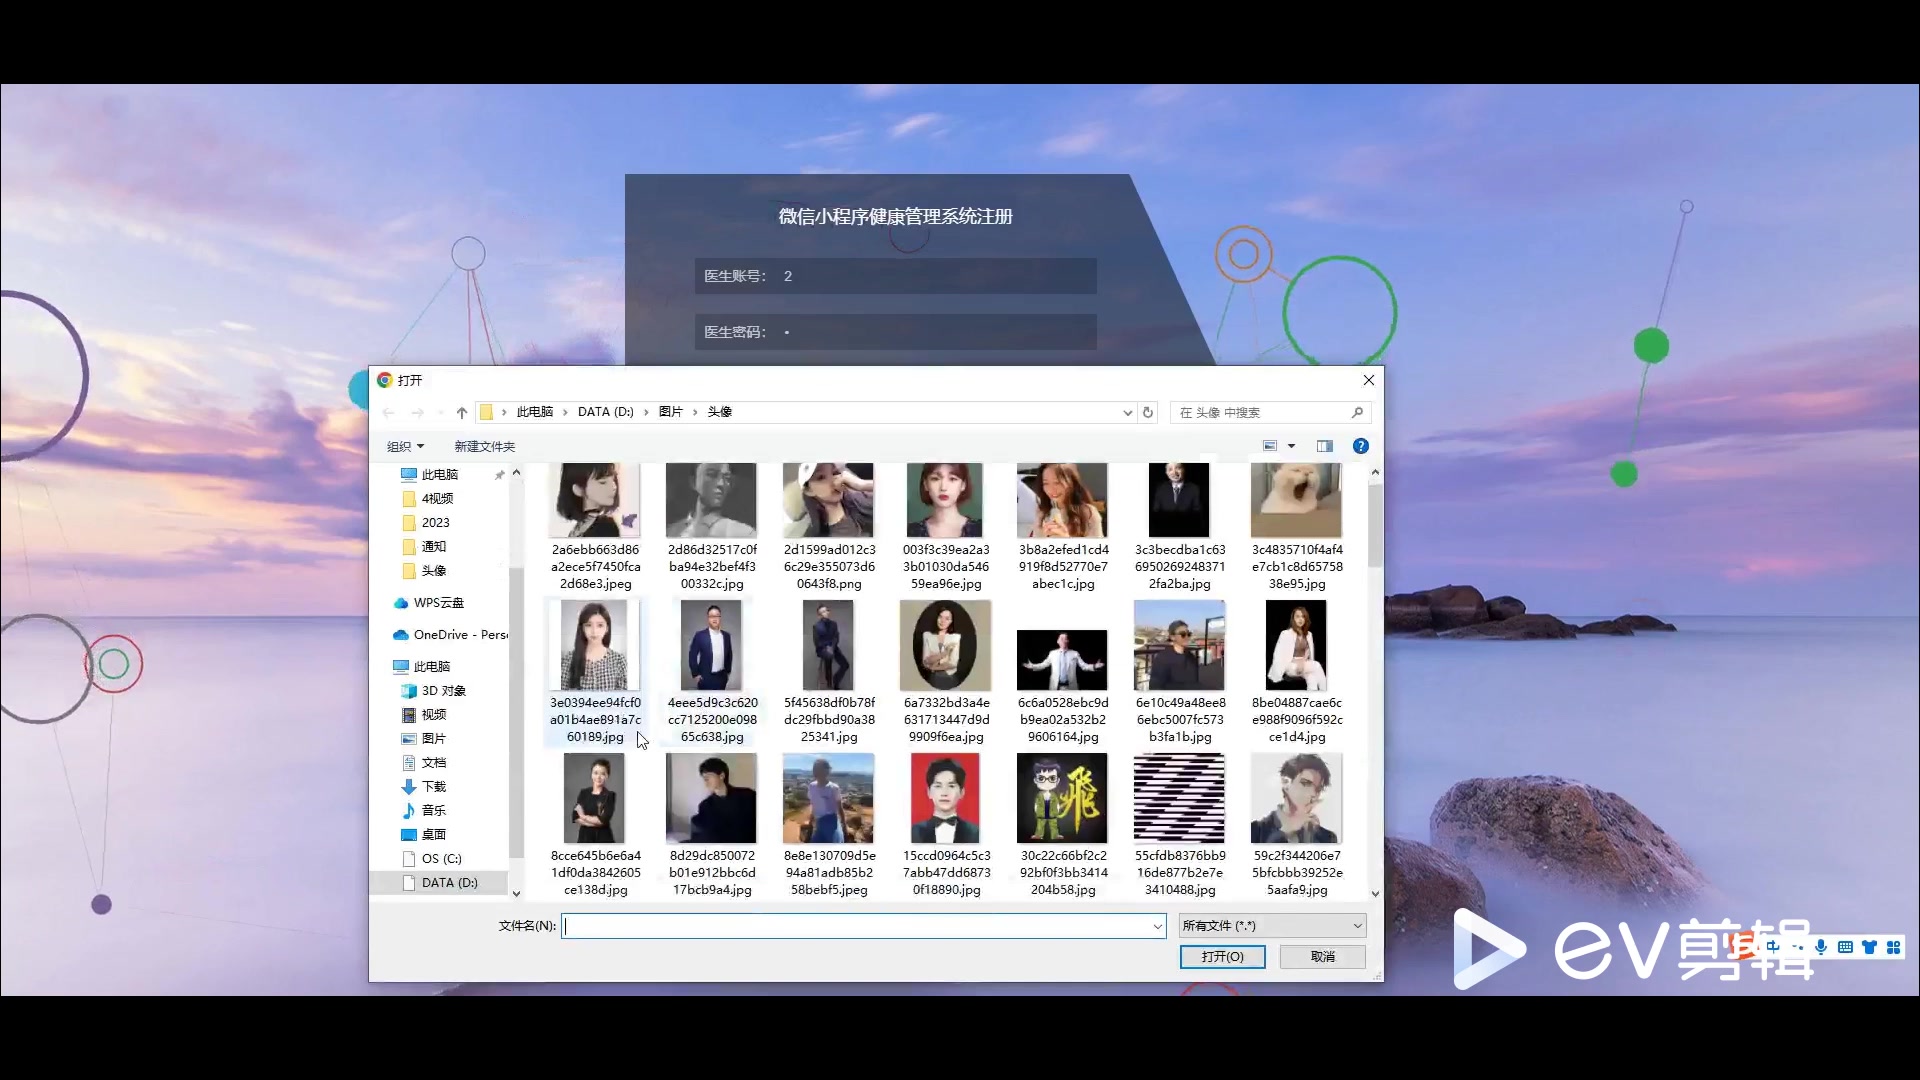Create a folder with 新建文件夹

(x=485, y=446)
